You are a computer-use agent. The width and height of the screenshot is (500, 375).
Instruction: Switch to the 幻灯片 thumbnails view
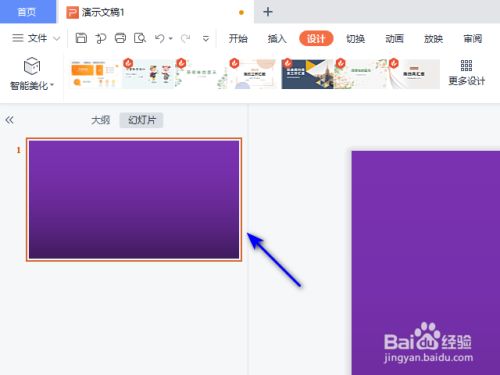142,120
